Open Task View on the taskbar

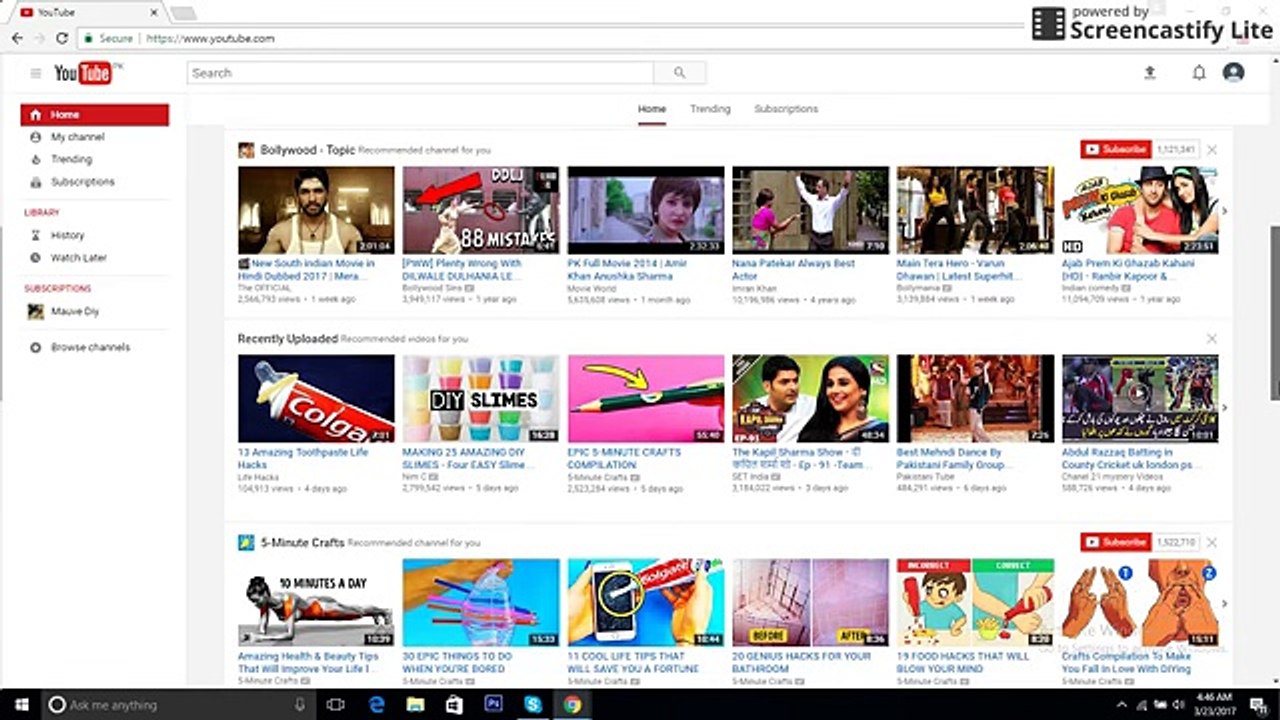click(336, 704)
